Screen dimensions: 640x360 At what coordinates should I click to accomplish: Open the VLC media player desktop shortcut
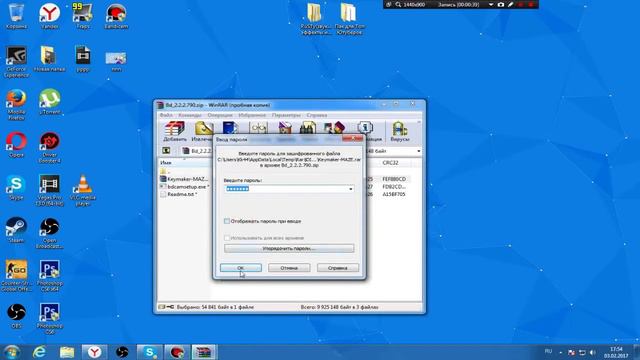(x=83, y=190)
